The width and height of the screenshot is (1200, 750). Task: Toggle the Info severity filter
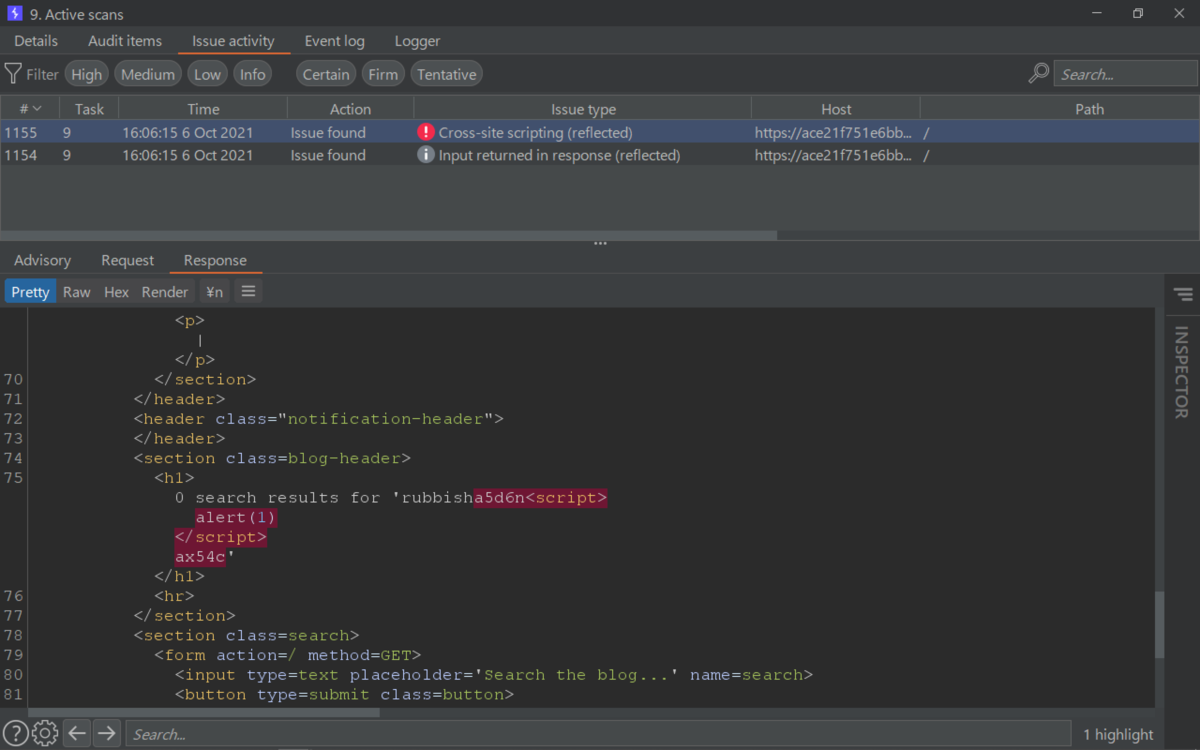tap(253, 74)
